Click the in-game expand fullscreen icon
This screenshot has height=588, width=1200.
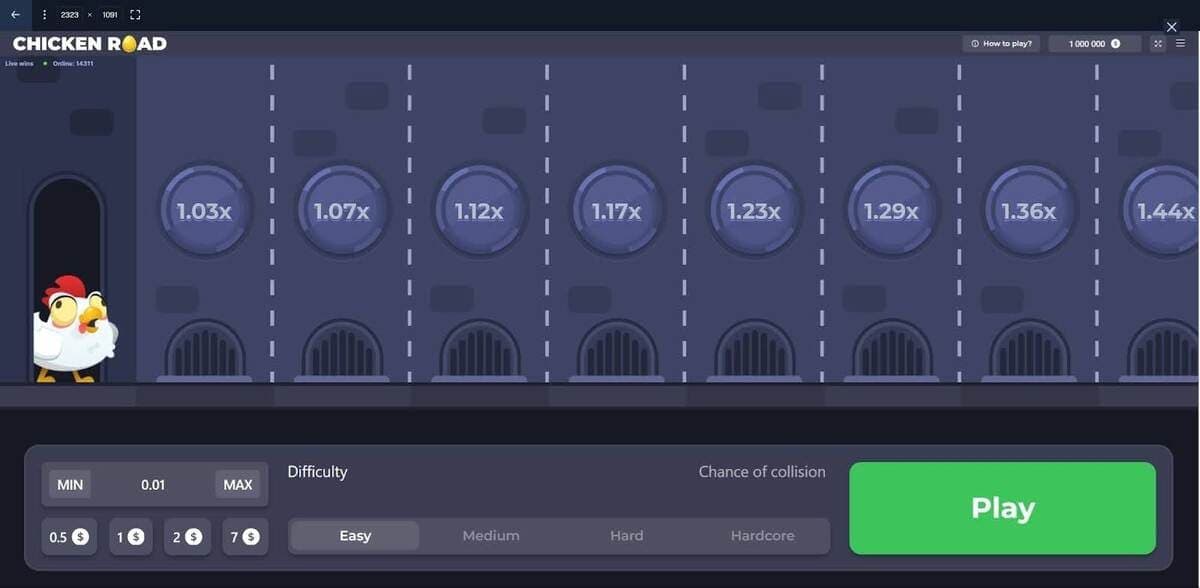coord(1158,44)
